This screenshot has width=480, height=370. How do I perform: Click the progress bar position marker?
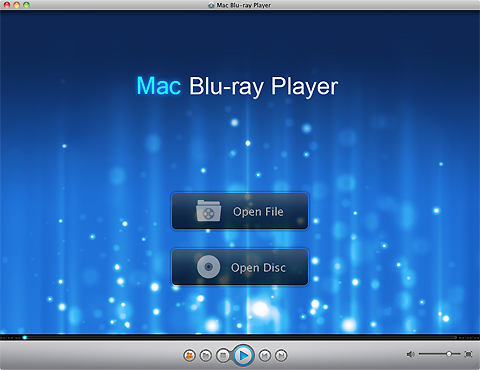point(24,337)
